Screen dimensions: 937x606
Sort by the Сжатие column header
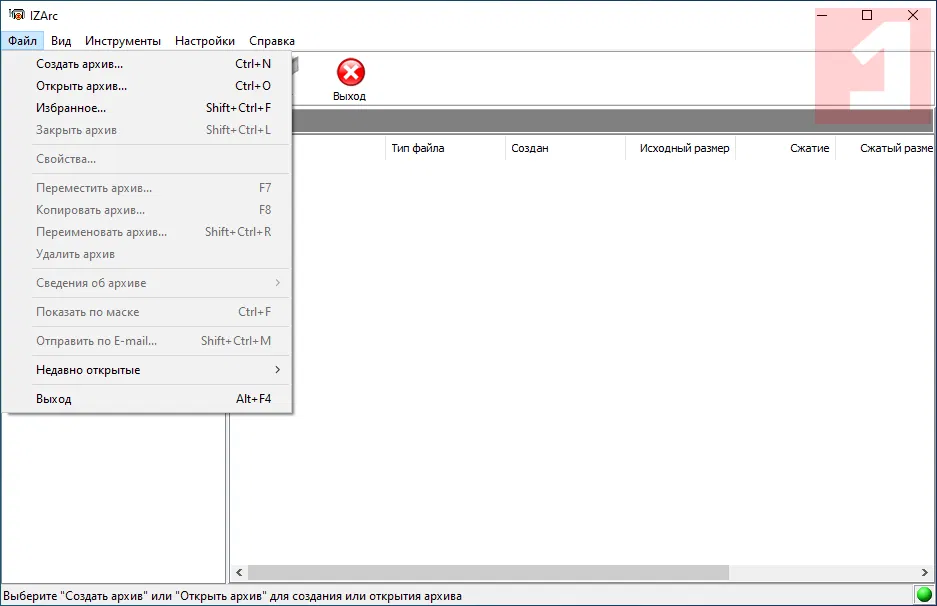786,148
